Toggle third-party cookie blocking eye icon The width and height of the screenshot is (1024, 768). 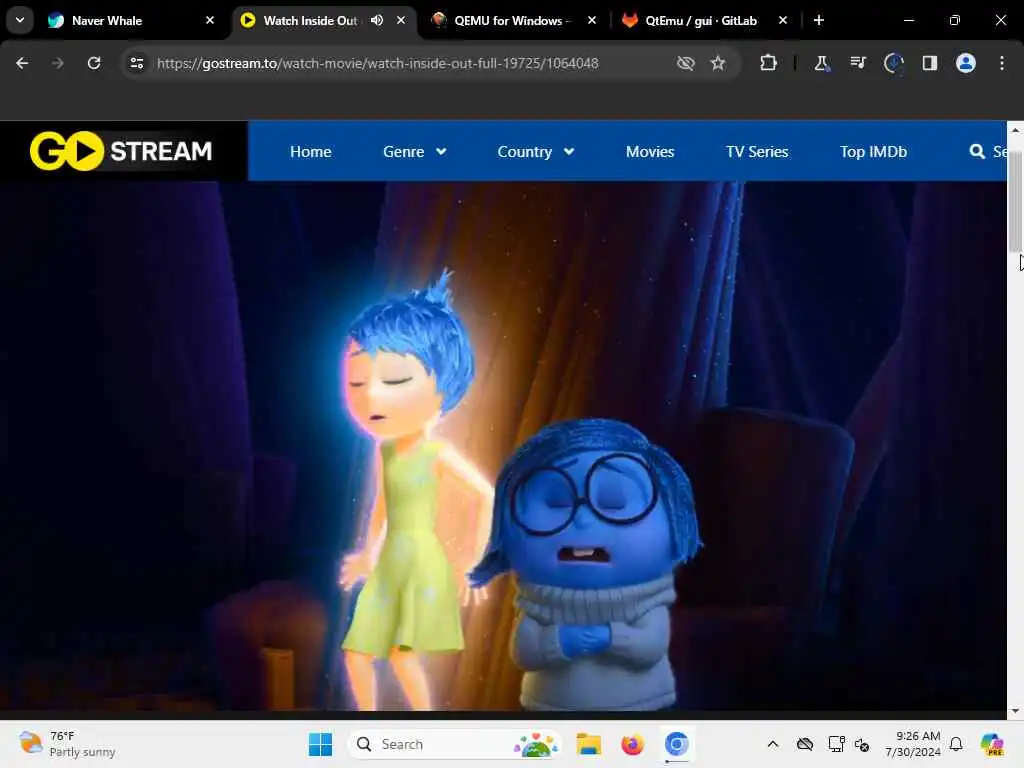[x=685, y=63]
